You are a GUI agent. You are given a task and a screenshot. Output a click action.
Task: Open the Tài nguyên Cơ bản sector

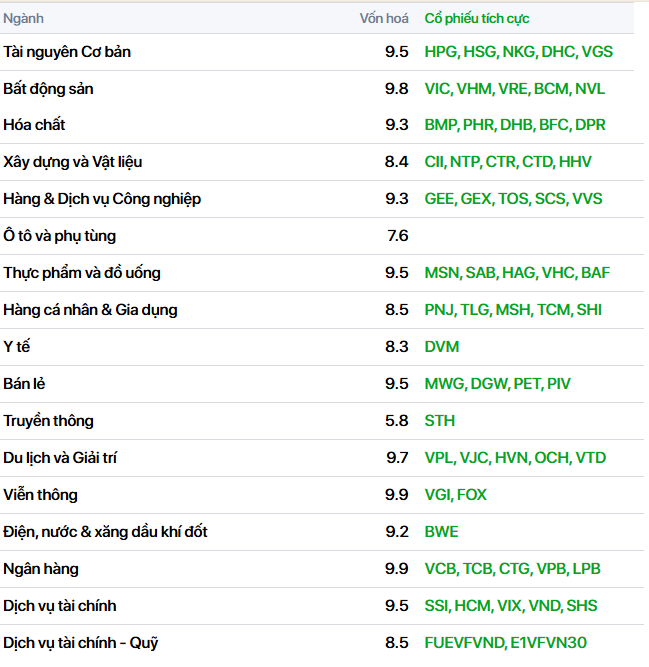click(67, 52)
